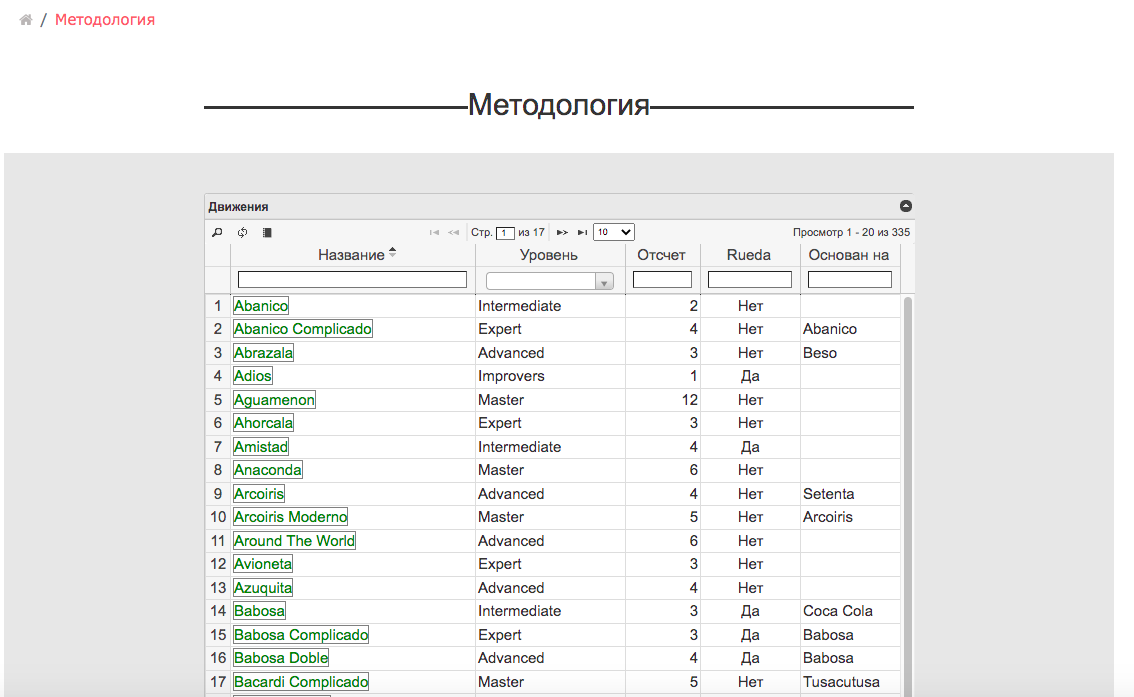Screen dimensions: 1134x697
Task: Click Нет in Around The World row
Action: (751, 541)
